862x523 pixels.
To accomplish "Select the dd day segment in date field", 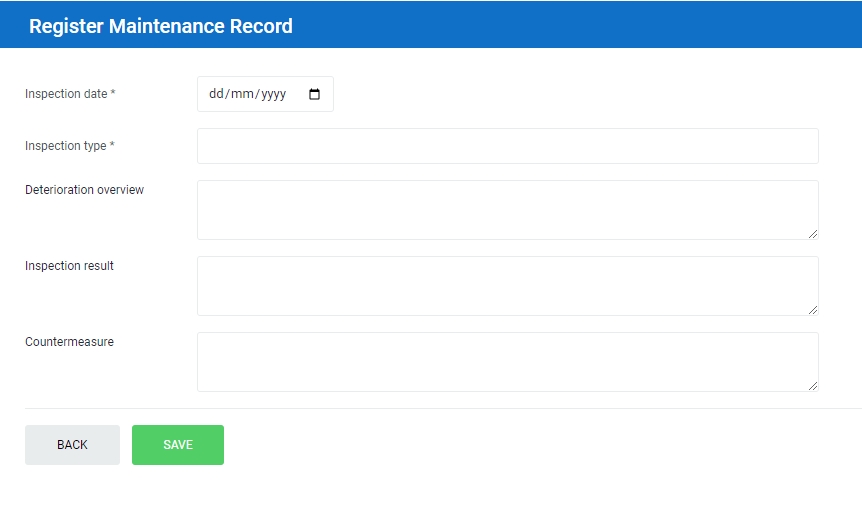I will tap(216, 94).
